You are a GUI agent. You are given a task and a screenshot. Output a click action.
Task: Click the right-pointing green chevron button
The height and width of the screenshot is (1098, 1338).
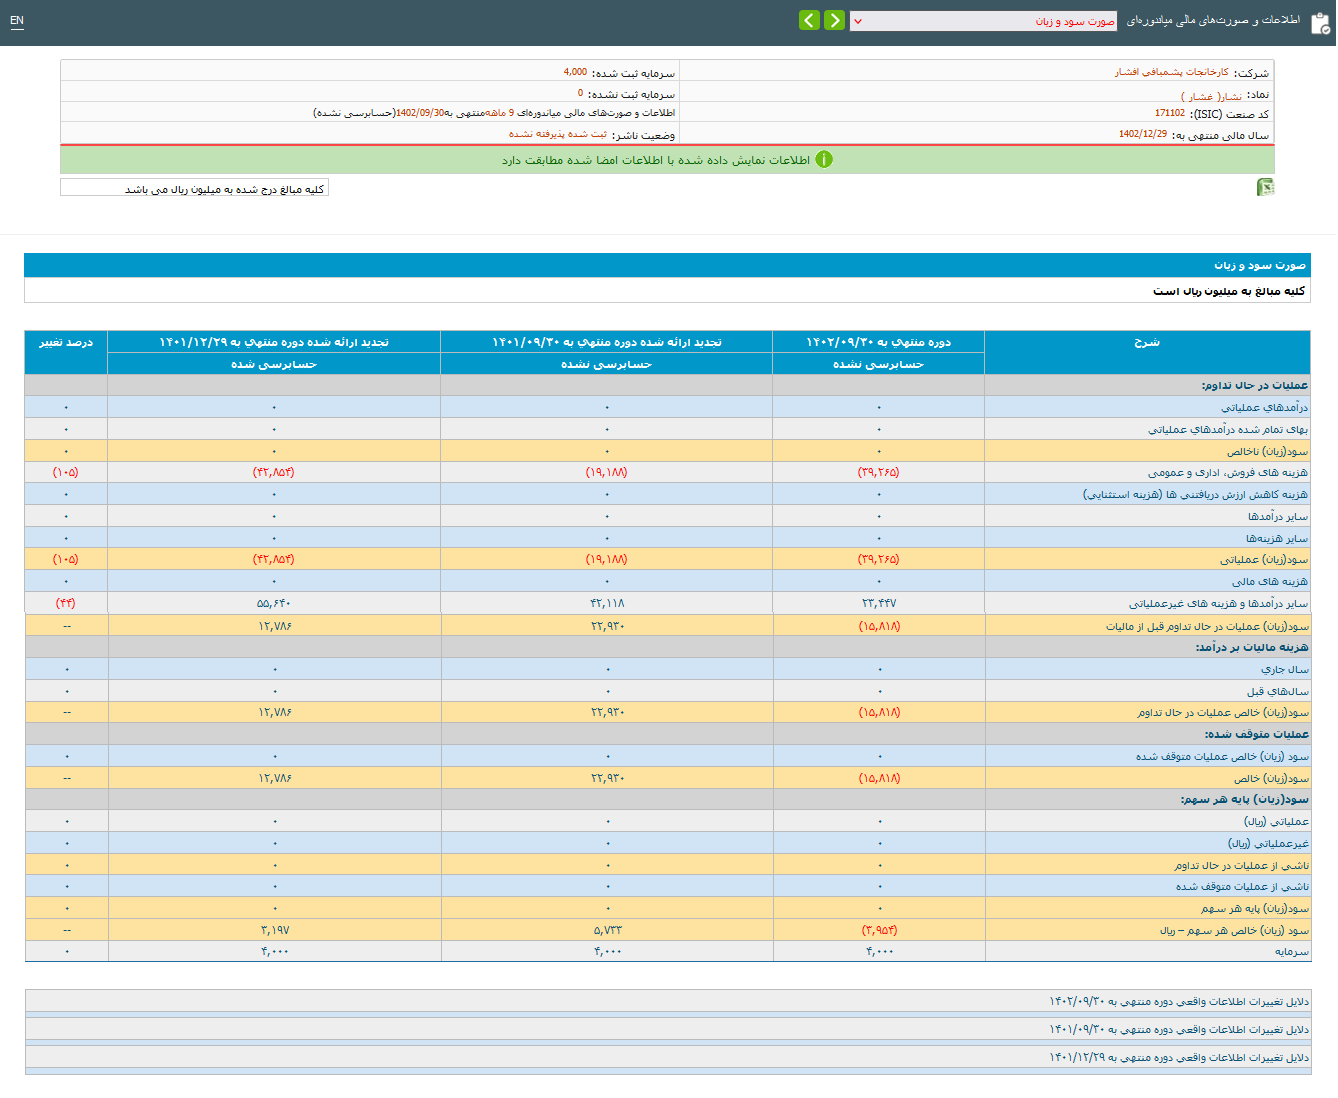834,20
